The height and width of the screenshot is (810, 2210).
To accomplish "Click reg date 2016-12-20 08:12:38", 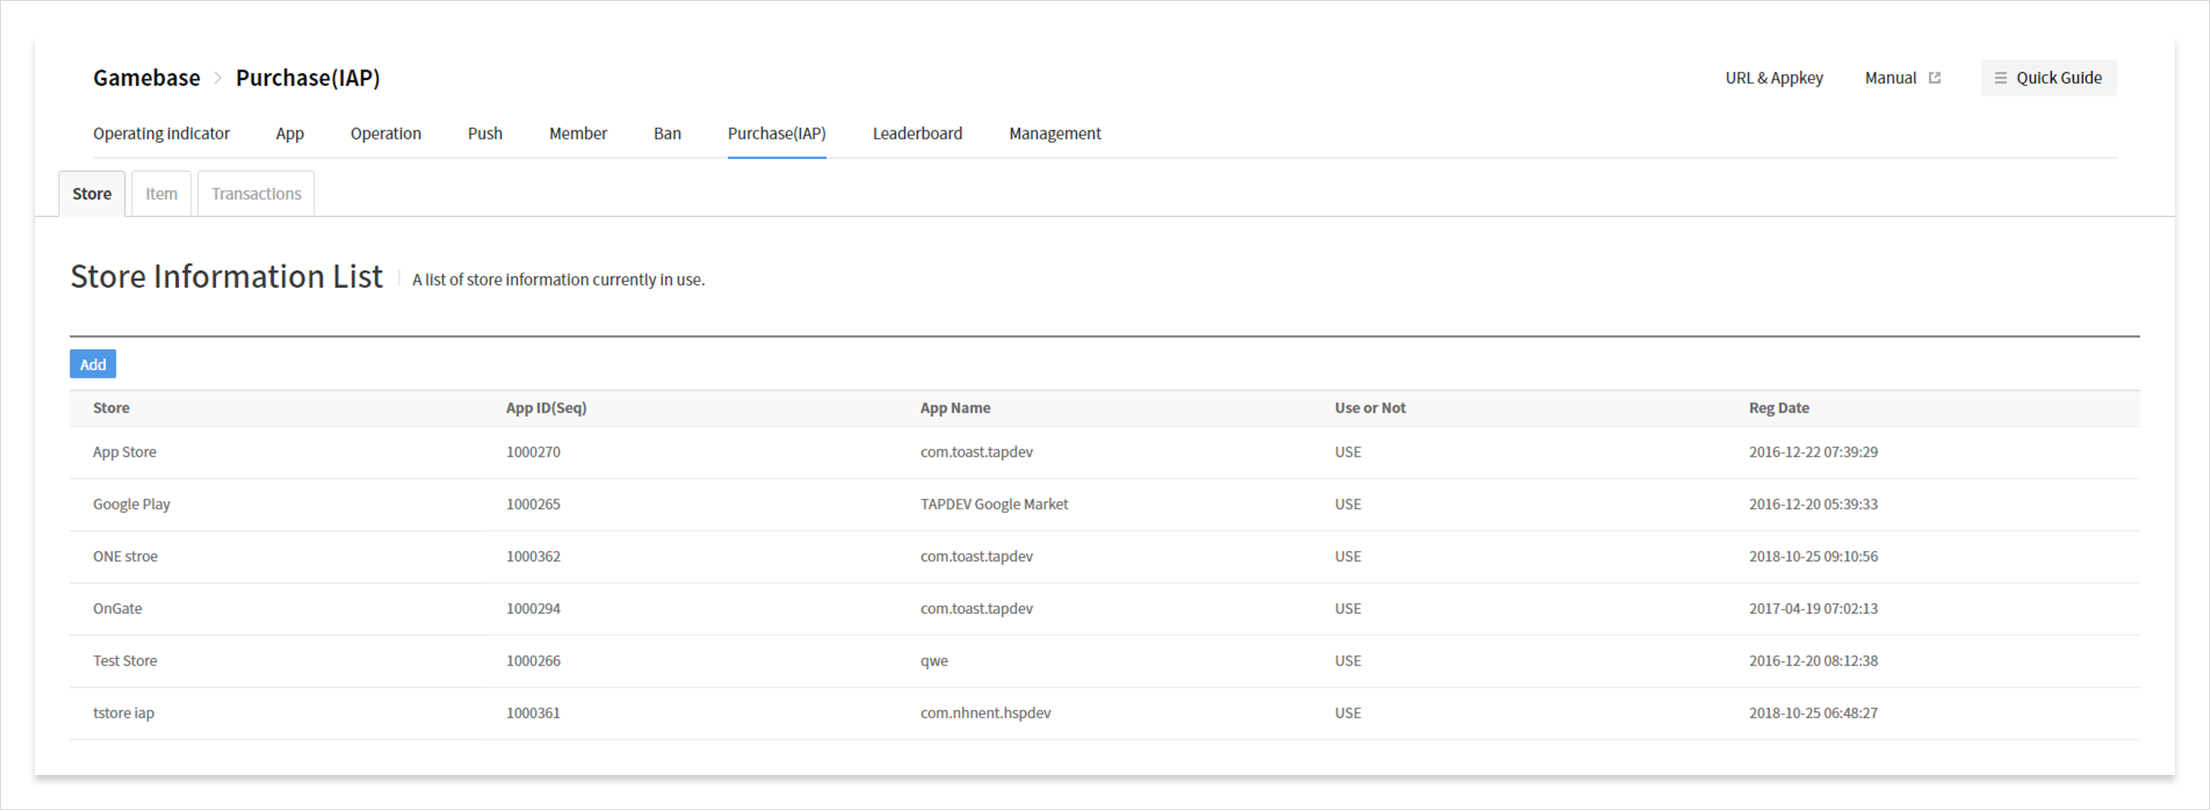I will click(x=1813, y=660).
